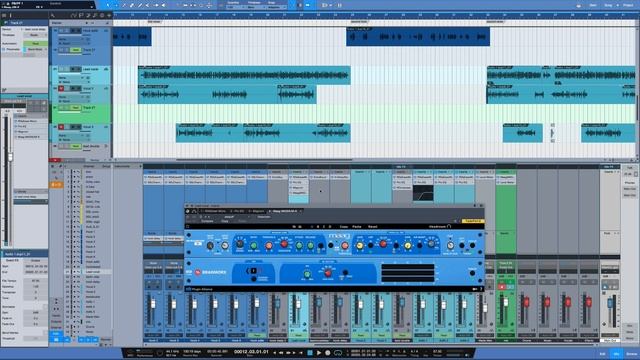Click the Play button in transport bar
640x360 pixels.
pyautogui.click(x=319, y=353)
